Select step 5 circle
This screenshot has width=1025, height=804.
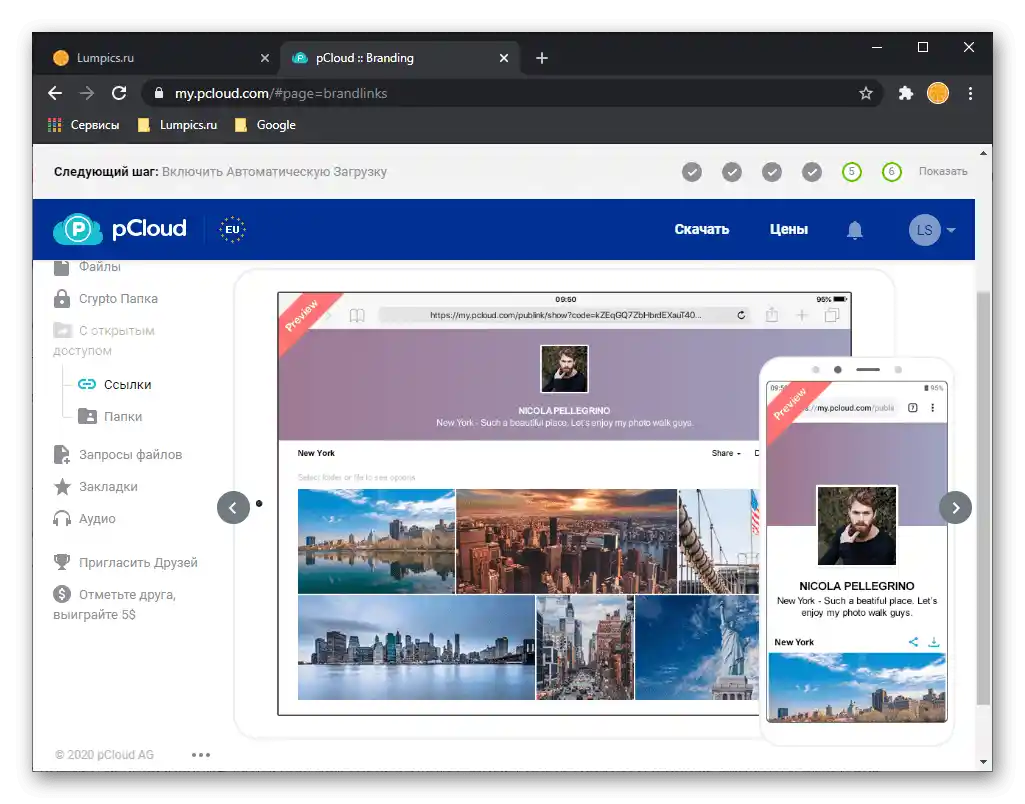click(x=852, y=172)
